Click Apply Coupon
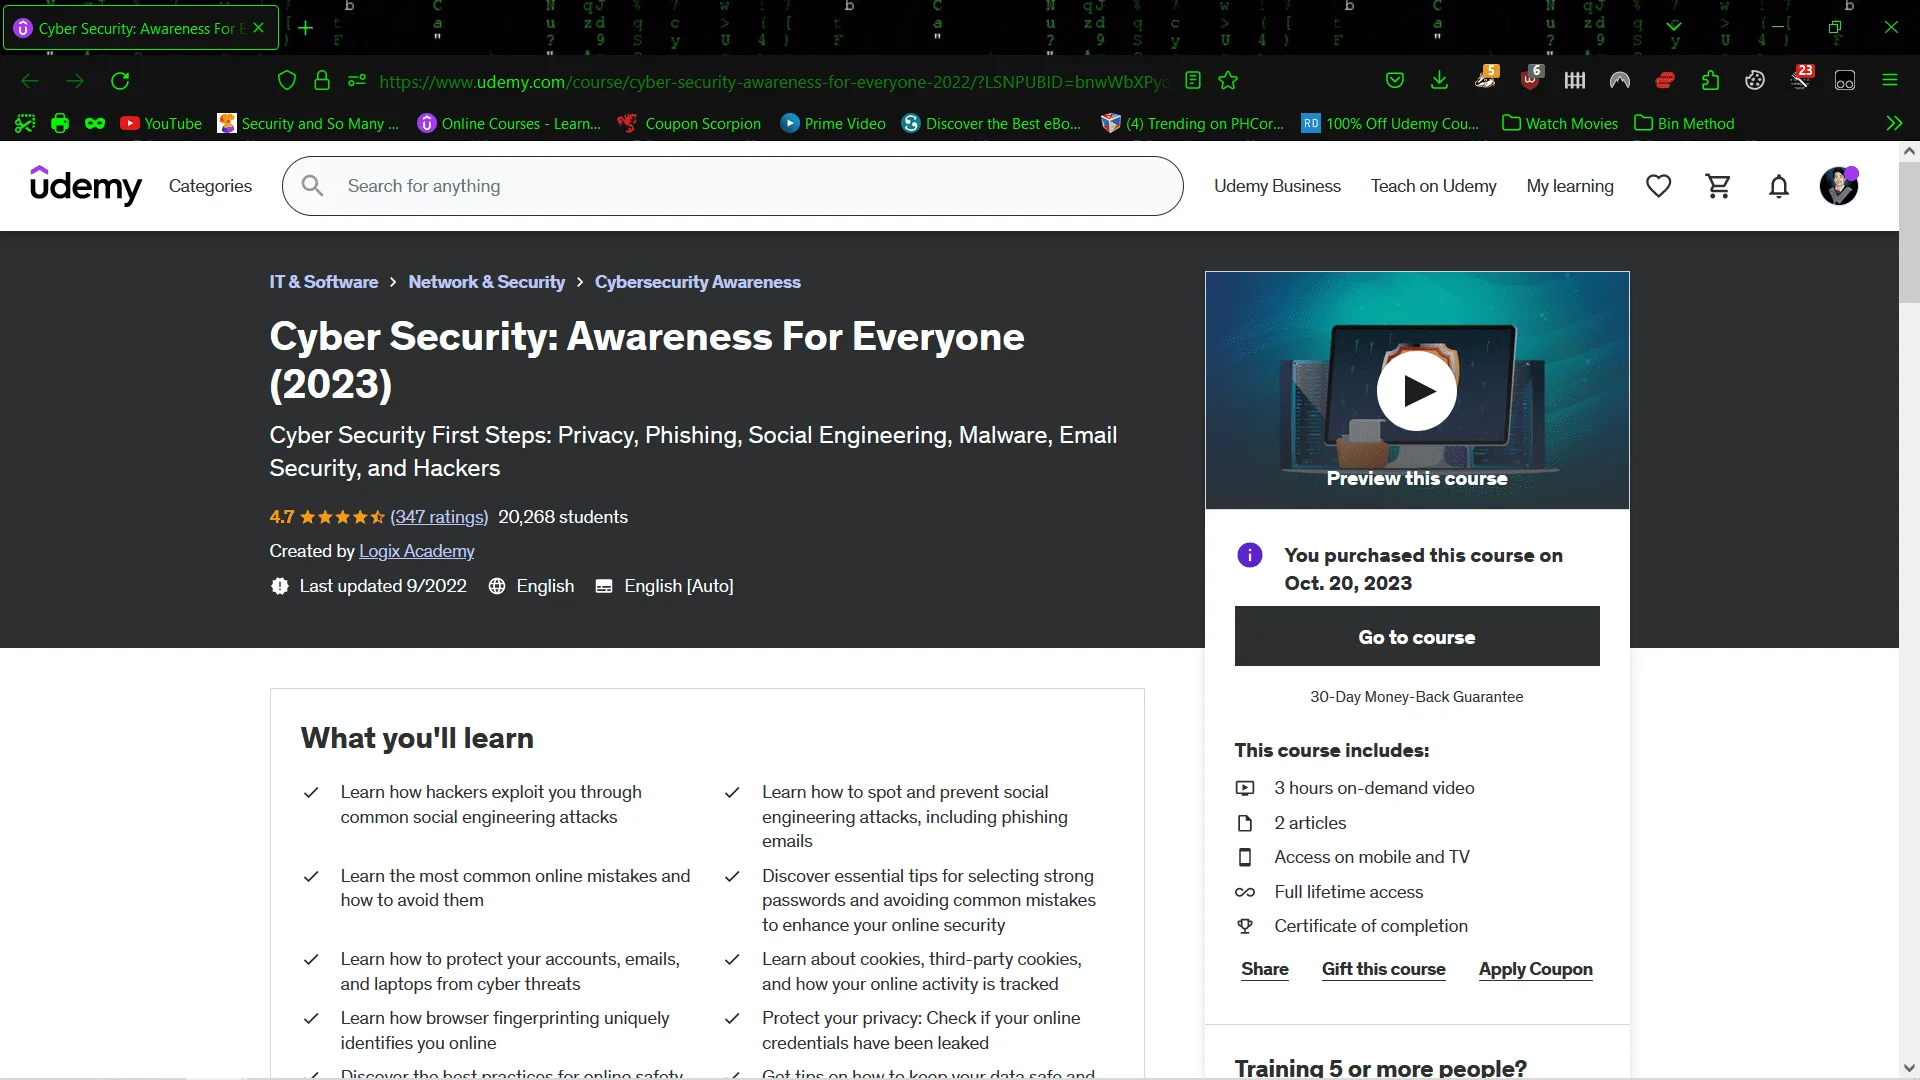This screenshot has height=1080, width=1920. click(1536, 969)
